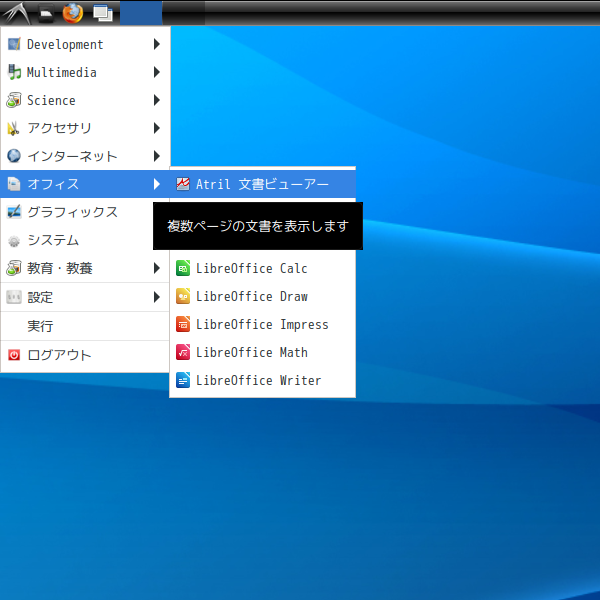Viewport: 600px width, 600px height.
Task: Choose ログアウト from the menu
Action: (x=85, y=355)
